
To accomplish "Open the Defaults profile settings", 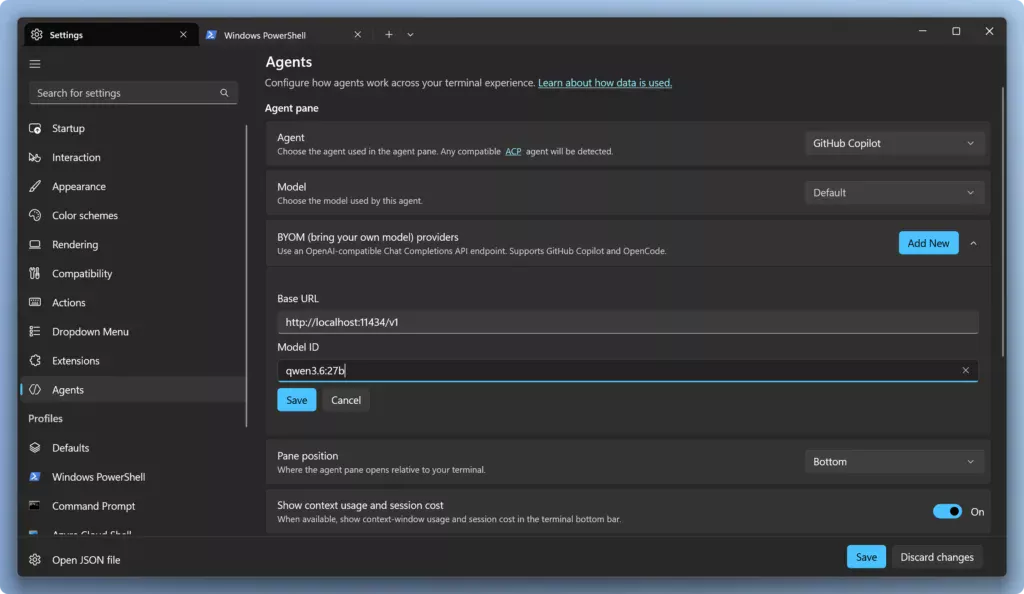I will click(134, 448).
